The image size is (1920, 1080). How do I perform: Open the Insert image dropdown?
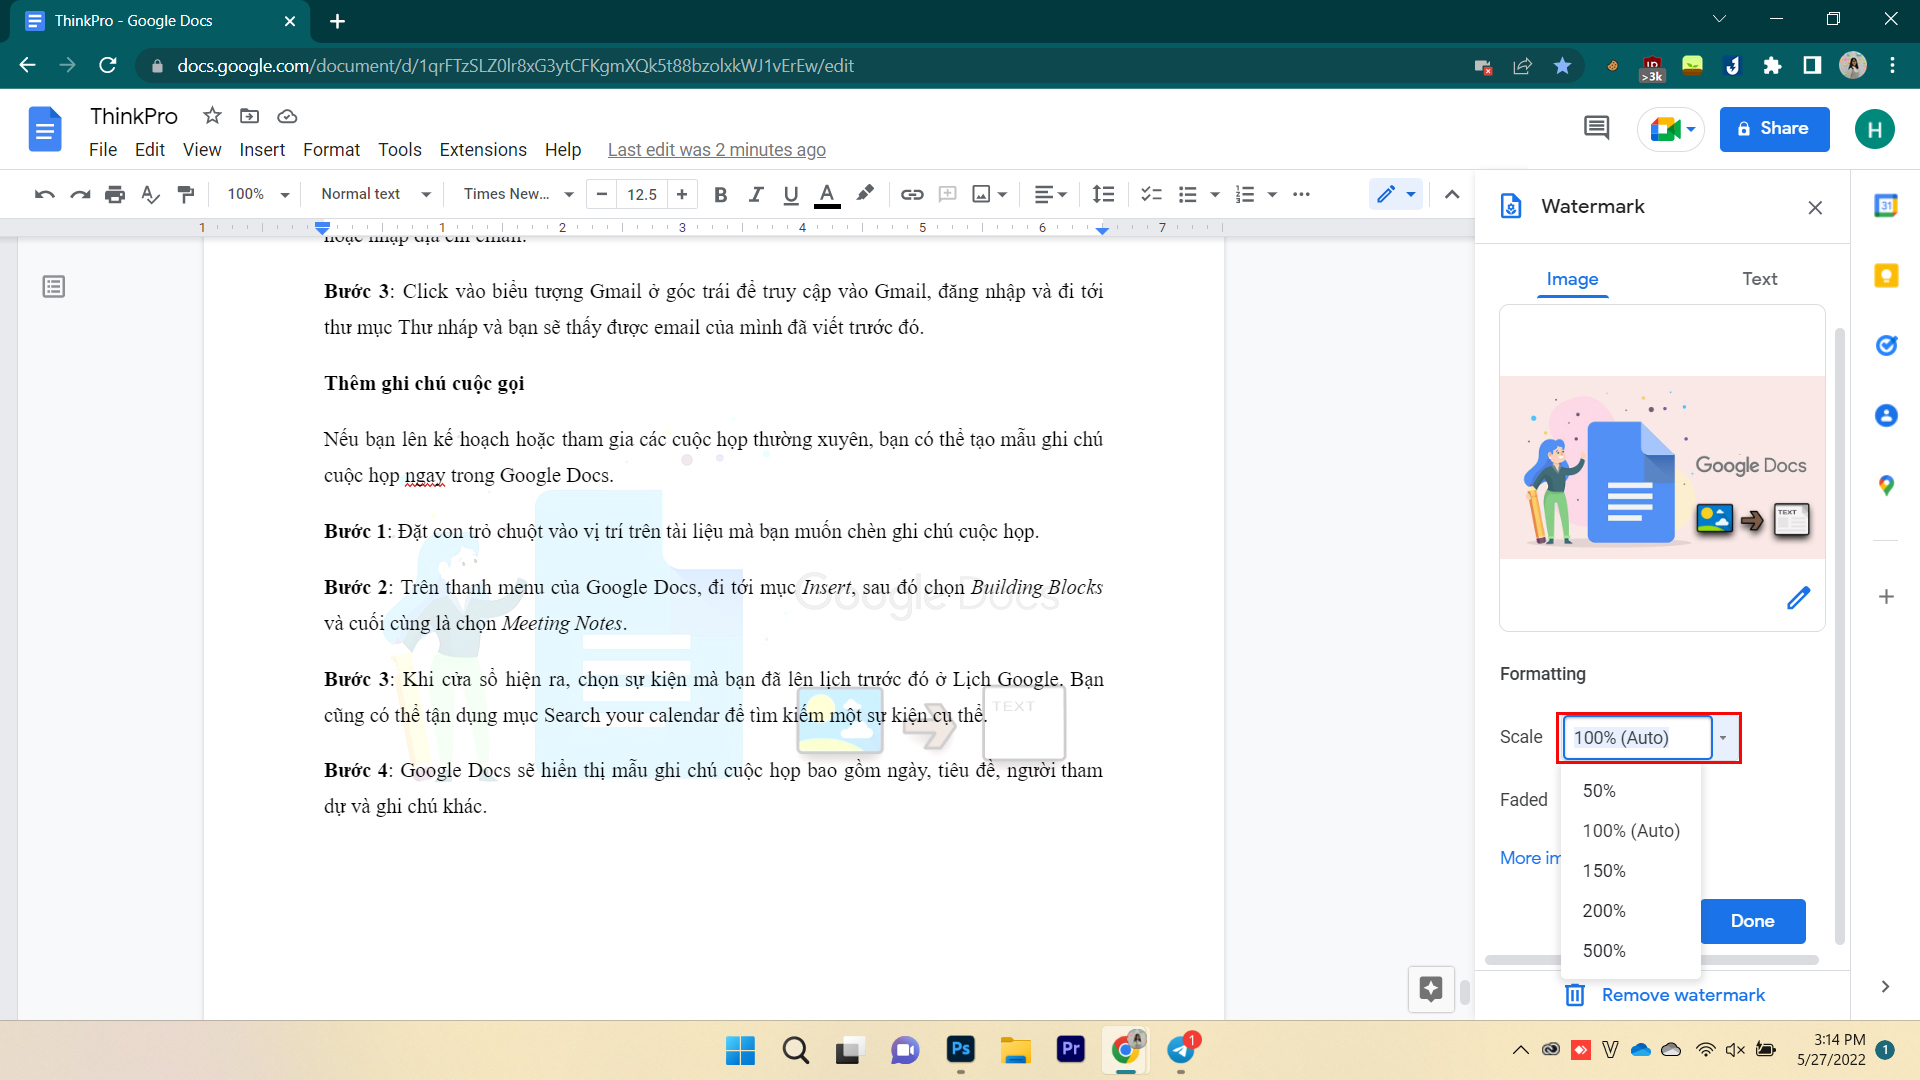point(990,194)
